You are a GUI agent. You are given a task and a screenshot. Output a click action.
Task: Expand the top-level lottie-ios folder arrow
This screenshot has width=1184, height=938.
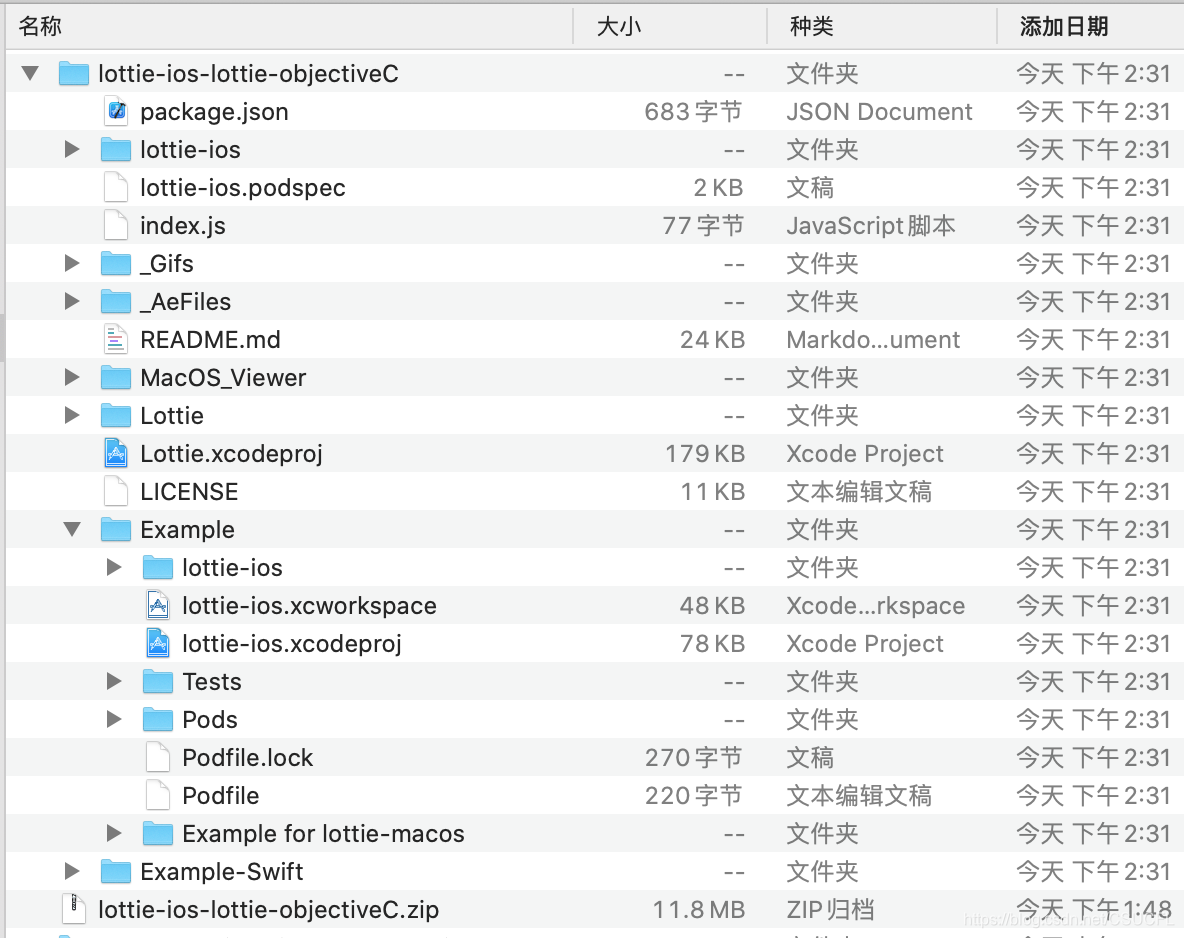[72, 149]
